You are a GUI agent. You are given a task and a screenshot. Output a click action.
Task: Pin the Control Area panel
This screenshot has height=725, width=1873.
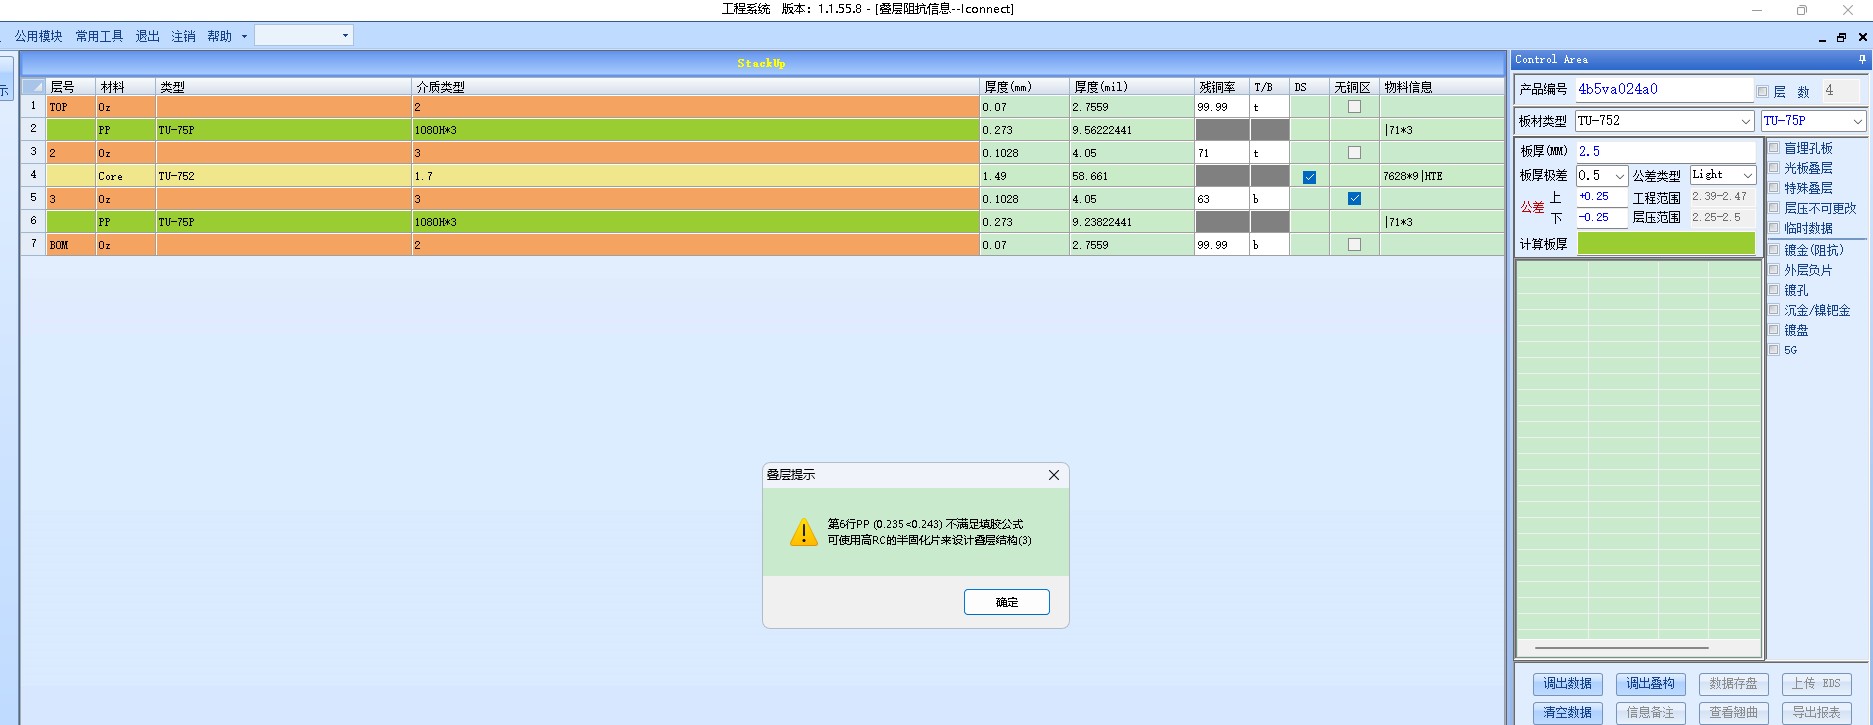click(1862, 60)
